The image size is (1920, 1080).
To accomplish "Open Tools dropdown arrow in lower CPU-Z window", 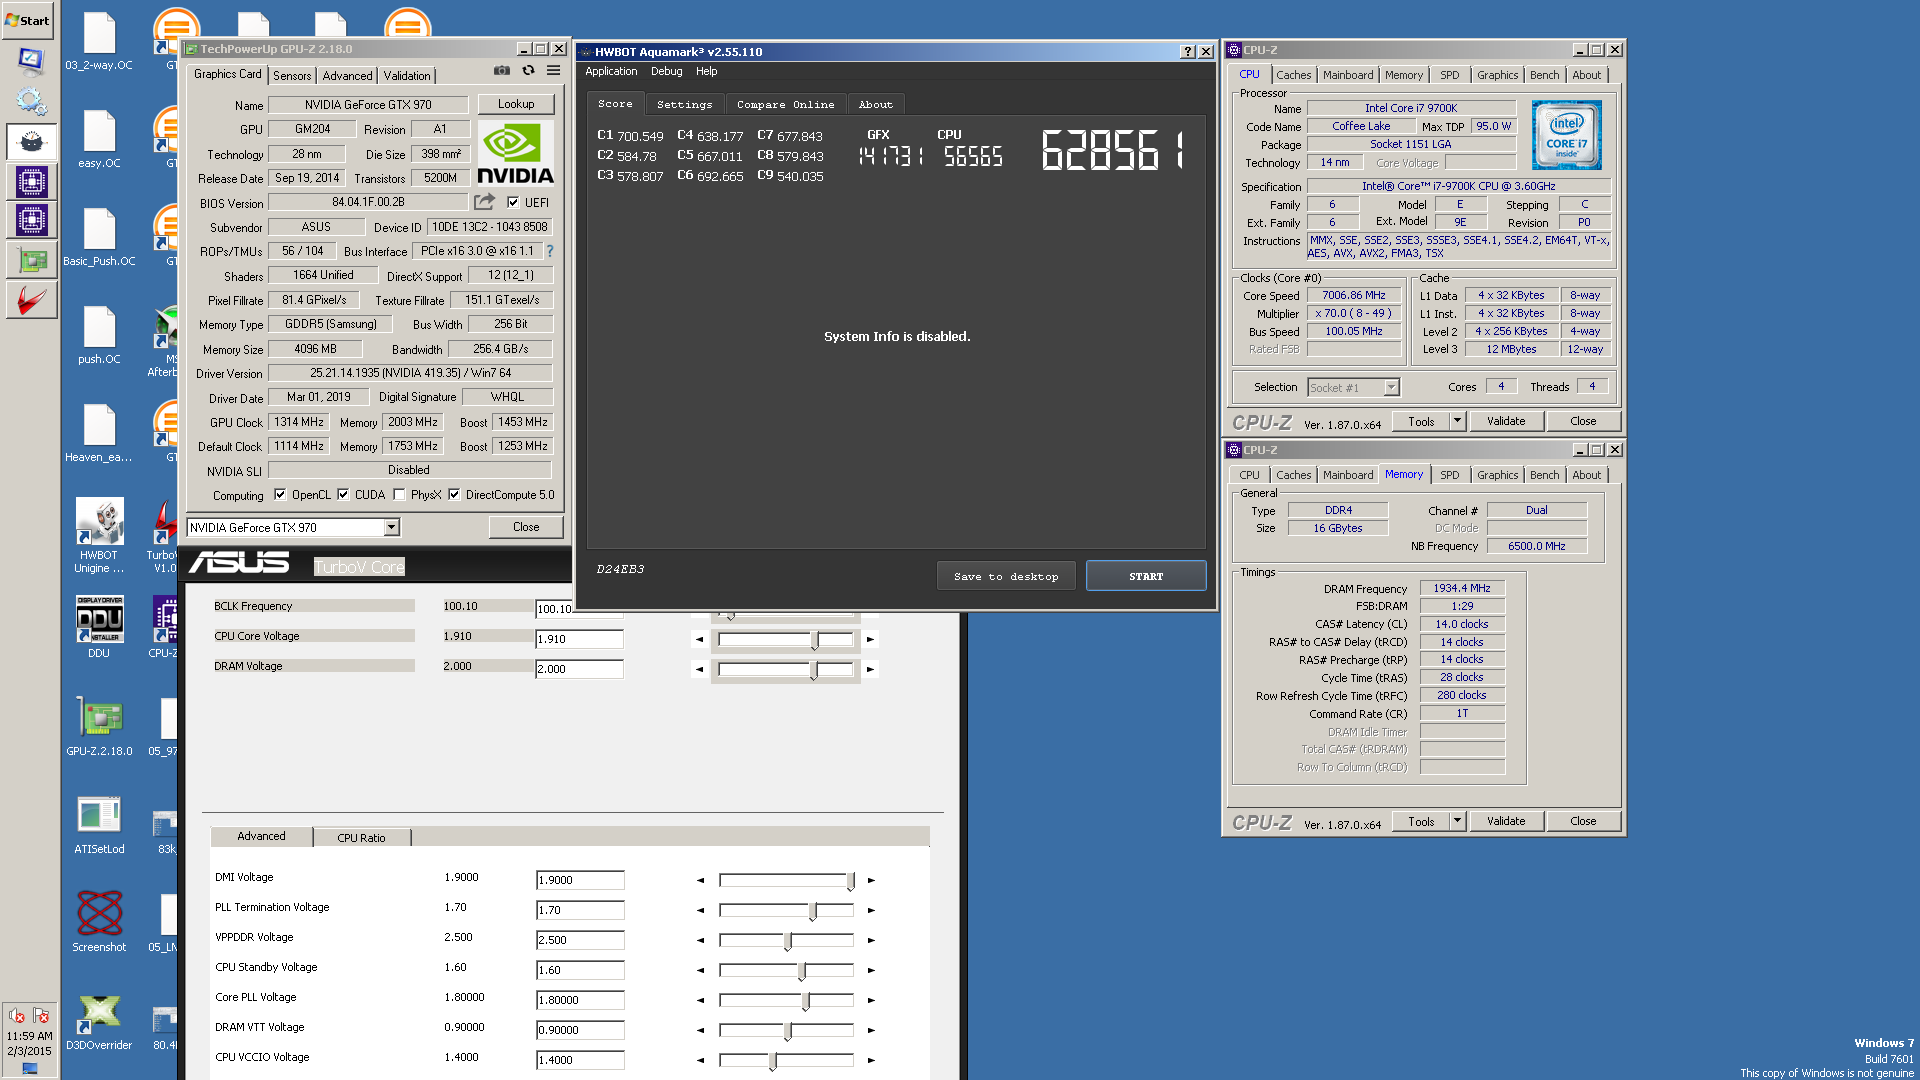I will point(1457,821).
